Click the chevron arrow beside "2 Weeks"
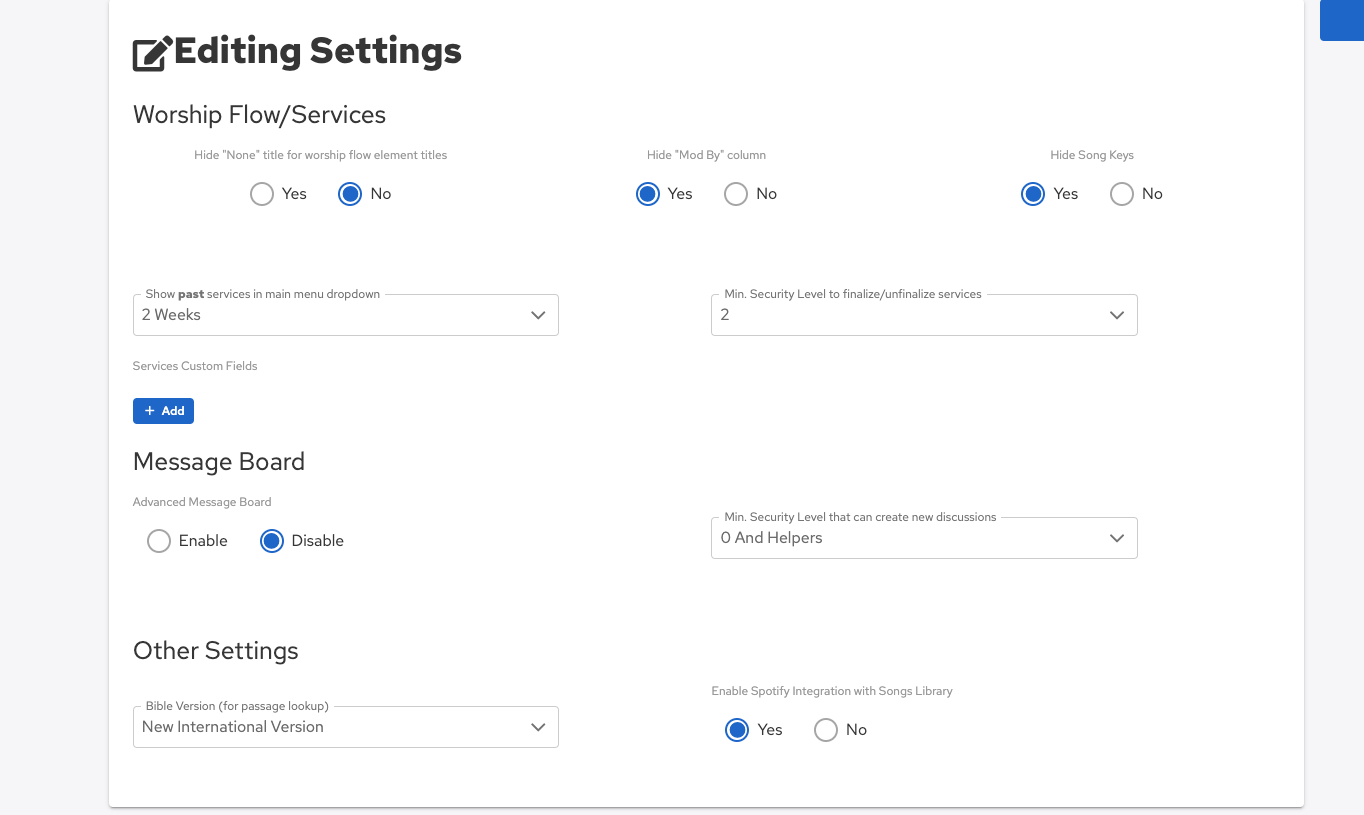1364x815 pixels. pos(538,315)
